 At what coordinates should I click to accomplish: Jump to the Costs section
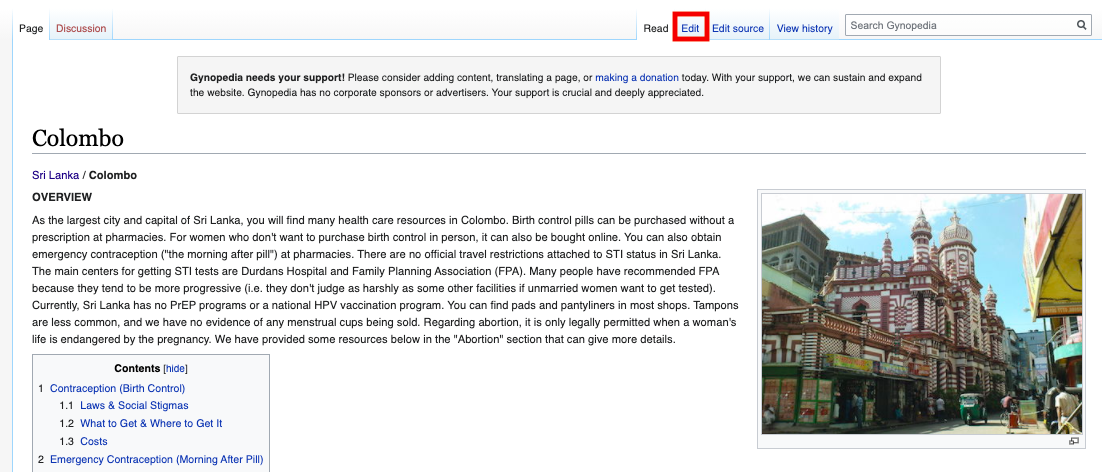tap(94, 441)
